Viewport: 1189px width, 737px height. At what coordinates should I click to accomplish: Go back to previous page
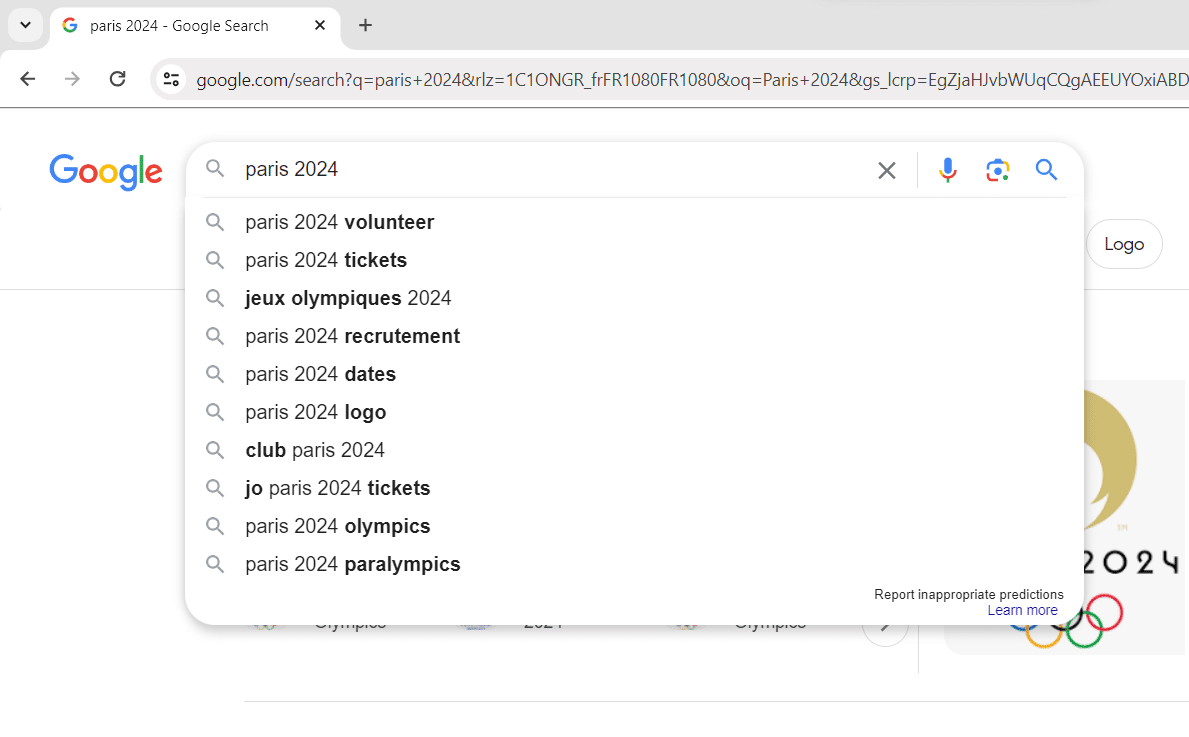[28, 79]
